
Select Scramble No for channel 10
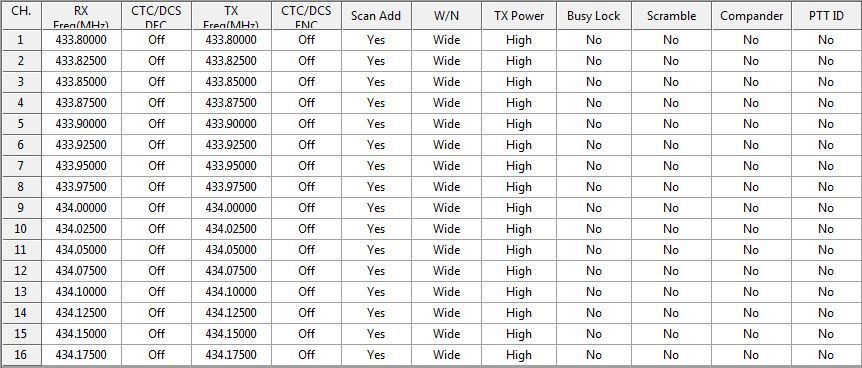tap(671, 229)
